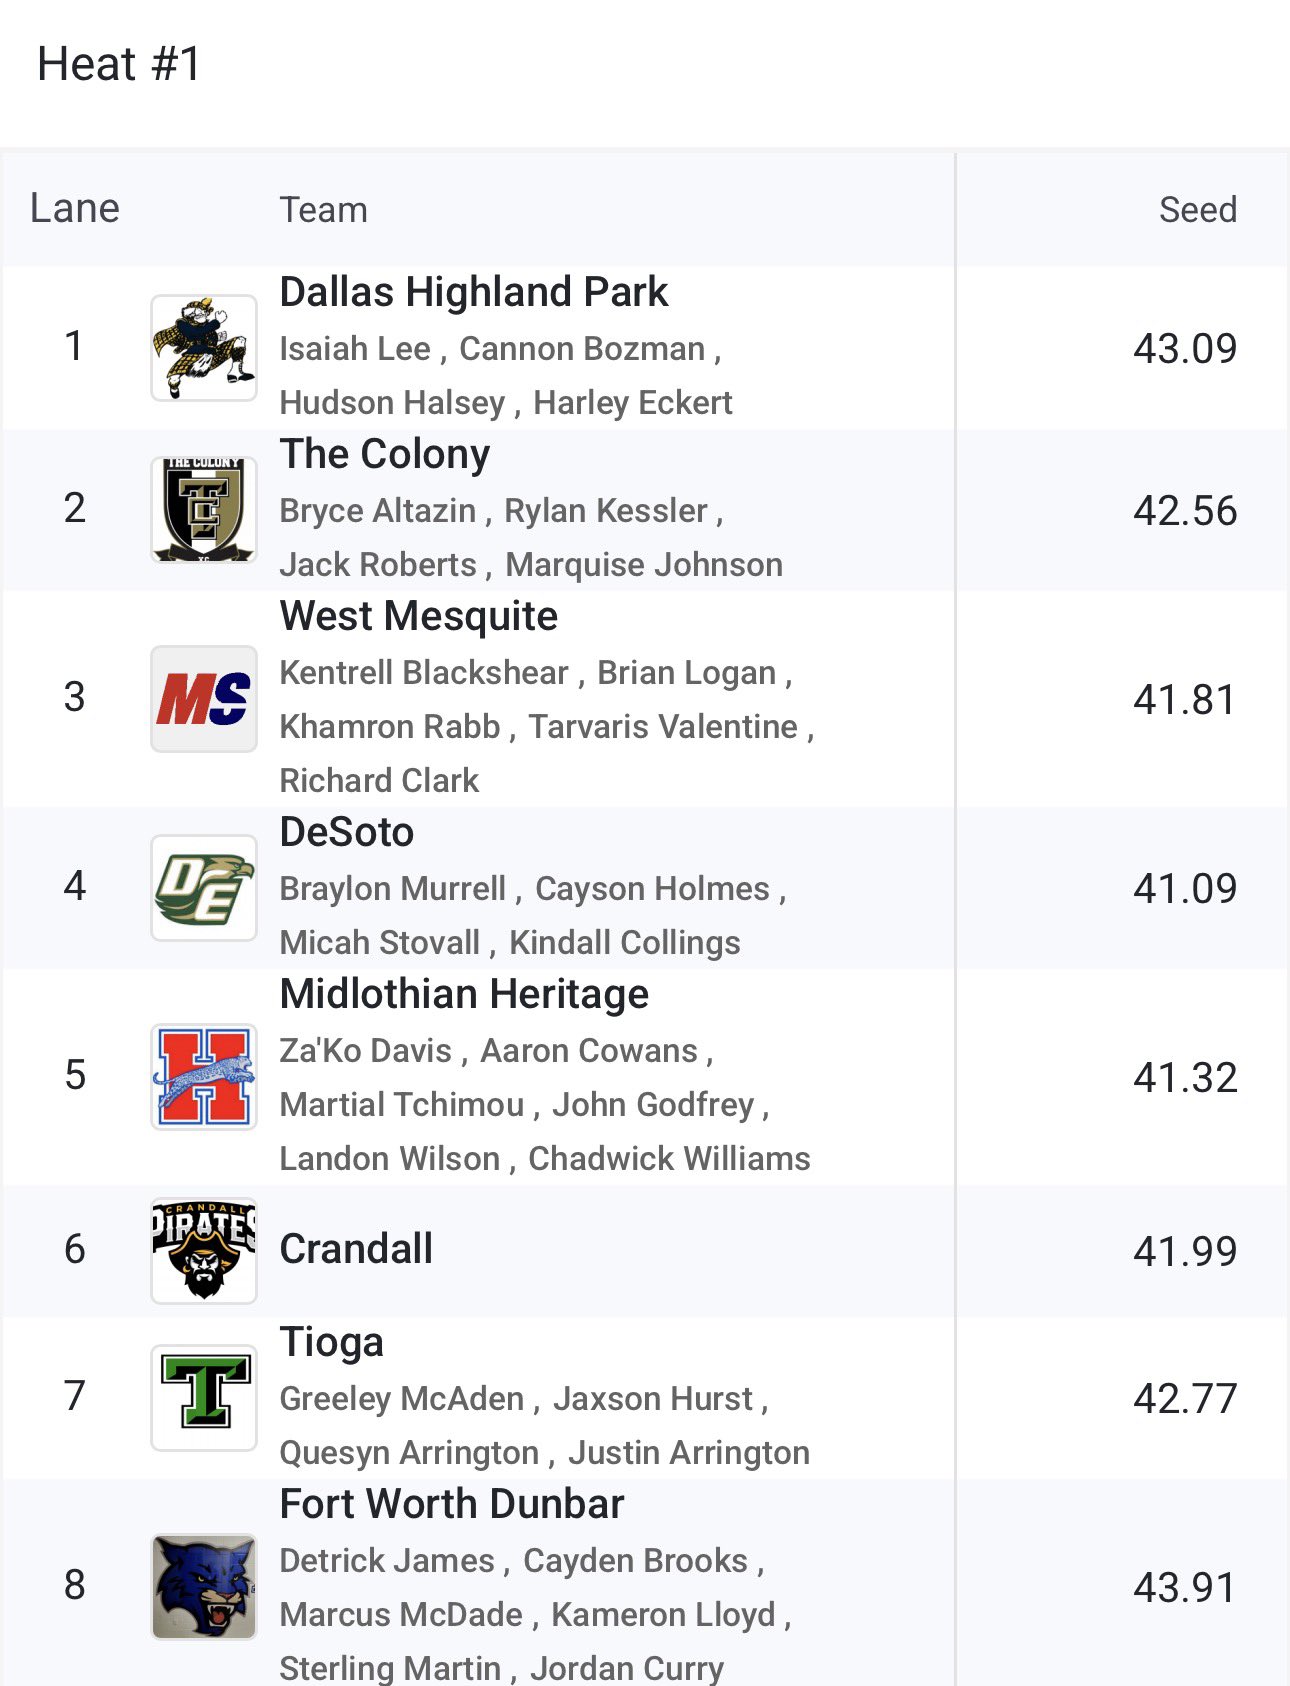Image resolution: width=1290 pixels, height=1686 pixels.
Task: Open Fort Worth Dunbar team name
Action: tap(452, 1504)
